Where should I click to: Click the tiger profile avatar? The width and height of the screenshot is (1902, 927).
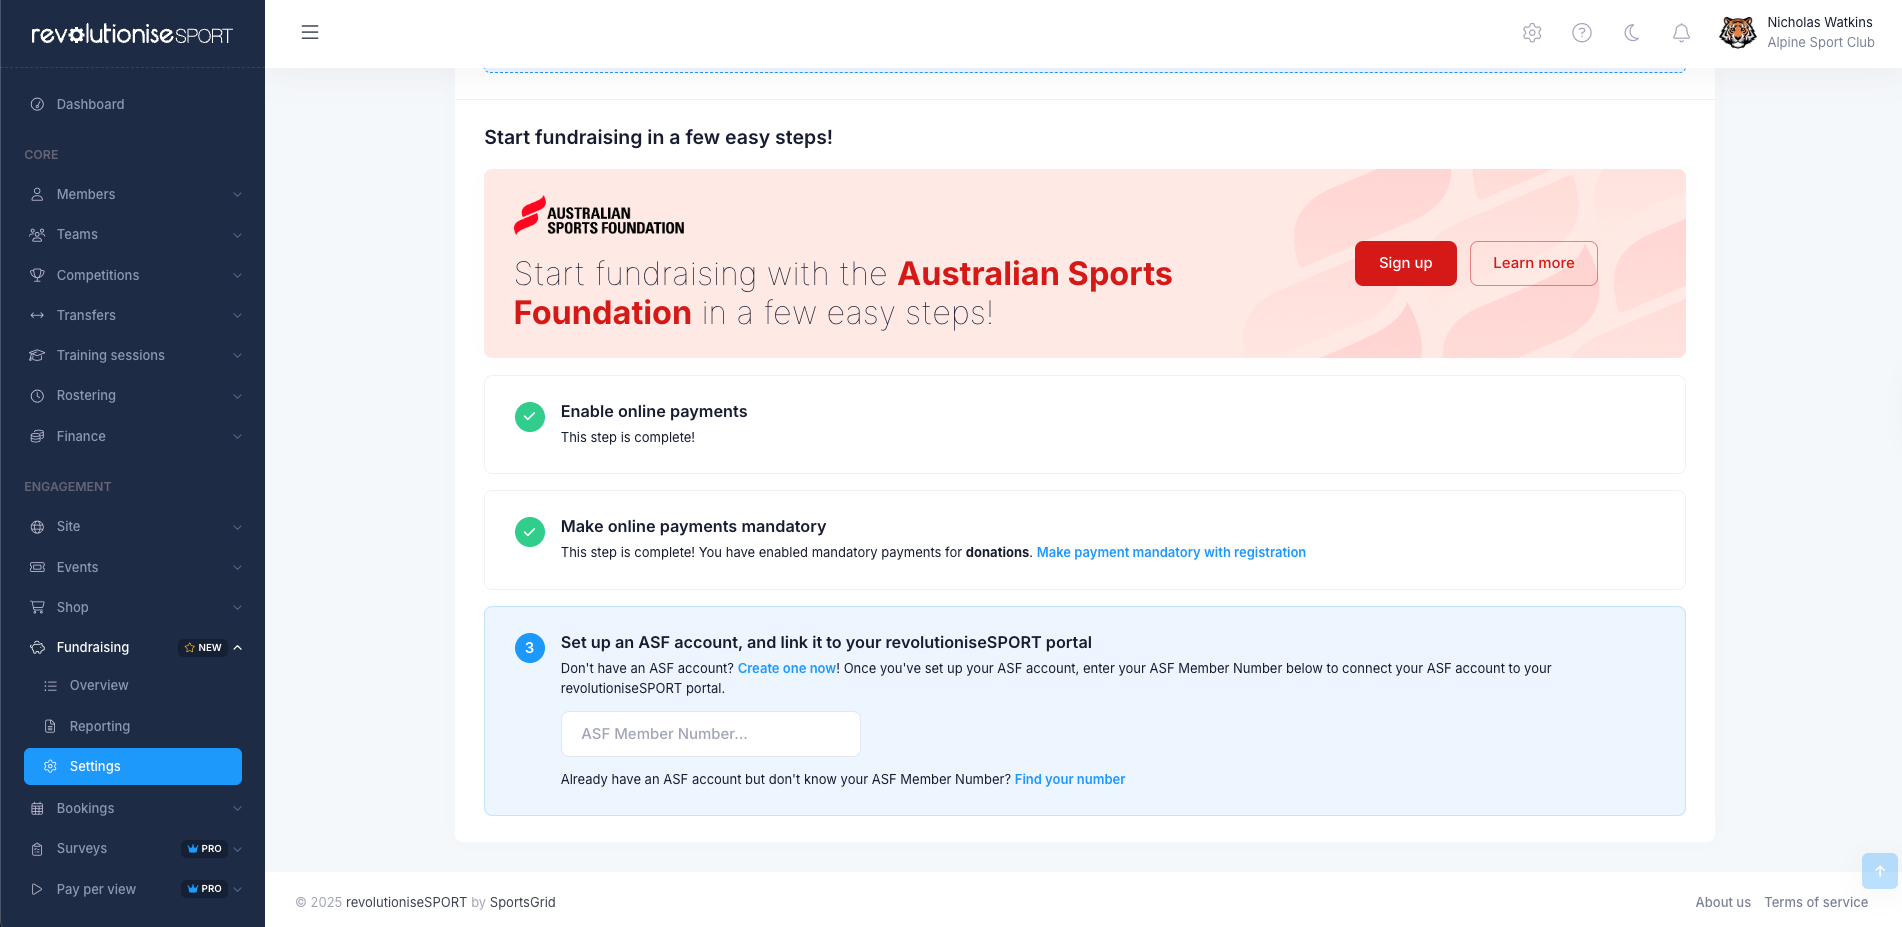(x=1738, y=32)
